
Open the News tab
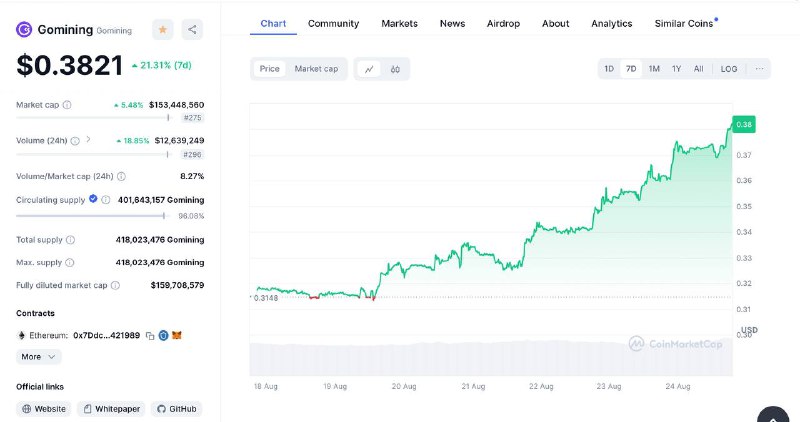pyautogui.click(x=453, y=23)
